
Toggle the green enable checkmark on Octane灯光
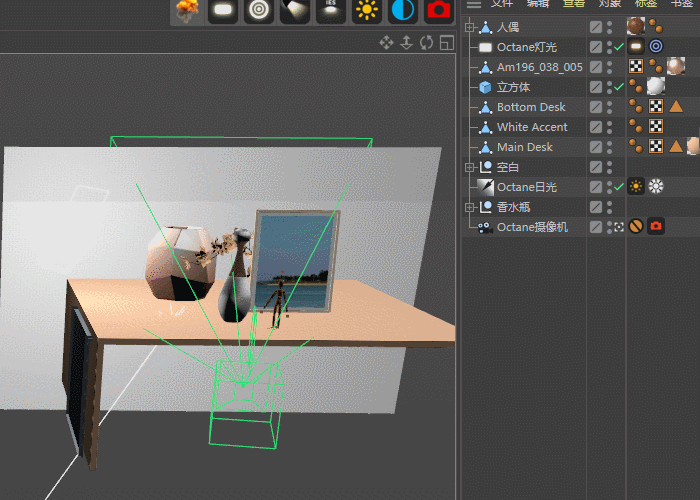click(x=619, y=47)
